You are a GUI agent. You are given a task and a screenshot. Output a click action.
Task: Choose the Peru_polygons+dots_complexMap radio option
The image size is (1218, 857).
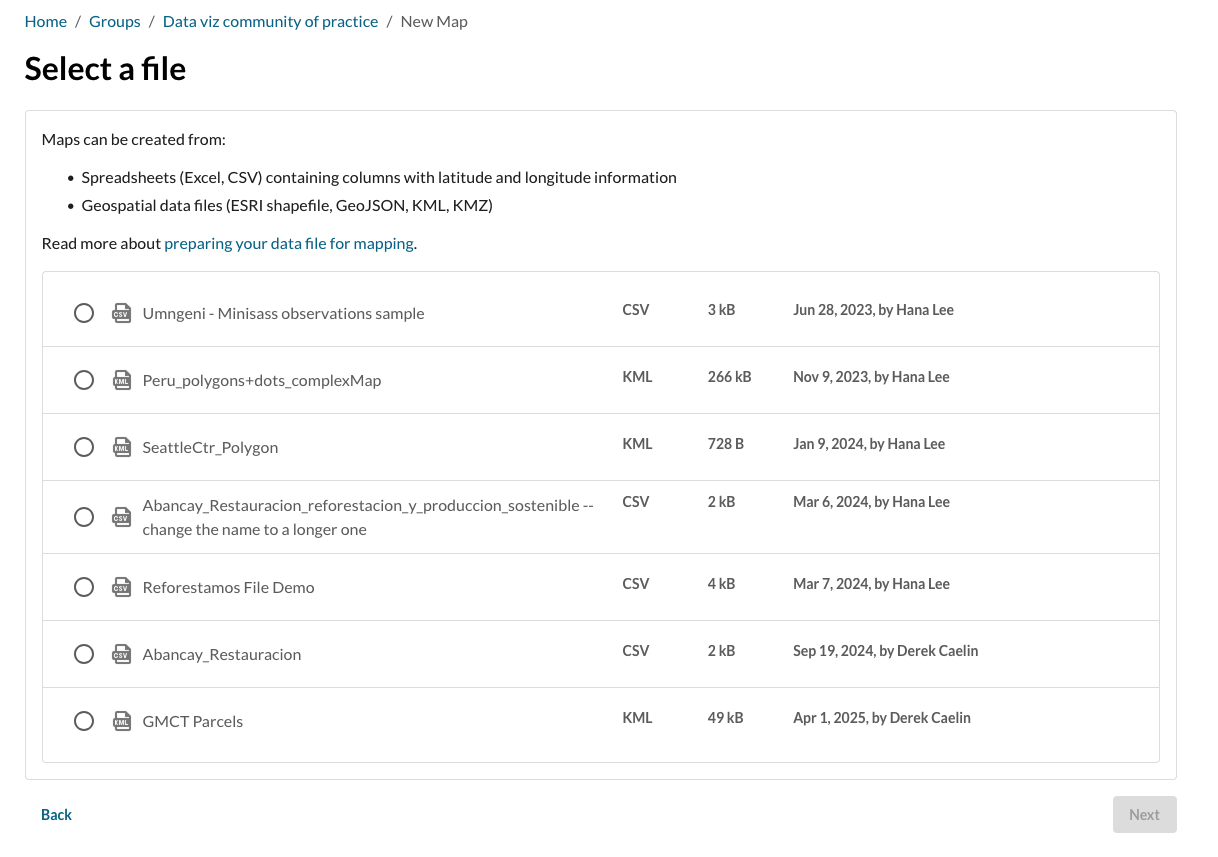84,380
